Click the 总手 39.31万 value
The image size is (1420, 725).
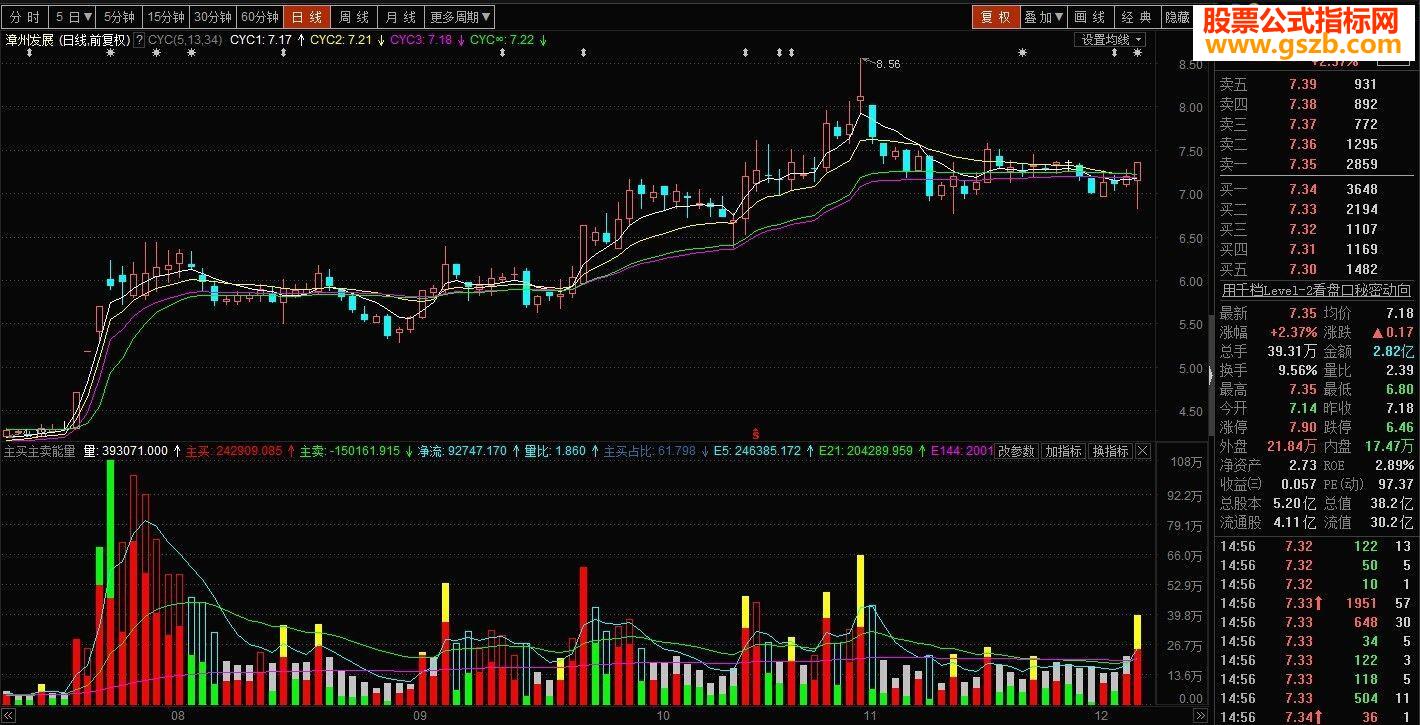(1293, 351)
